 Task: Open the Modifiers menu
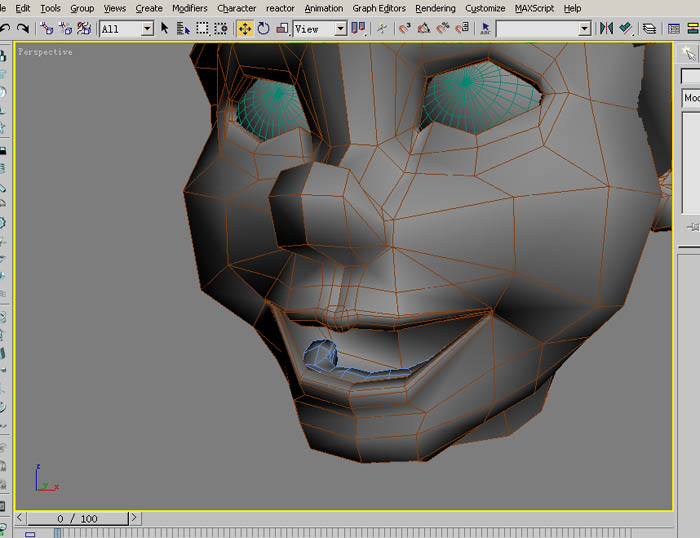[190, 8]
